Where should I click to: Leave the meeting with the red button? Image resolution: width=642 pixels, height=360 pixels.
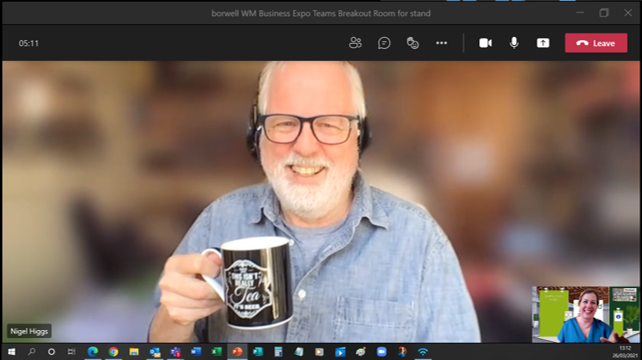click(596, 43)
